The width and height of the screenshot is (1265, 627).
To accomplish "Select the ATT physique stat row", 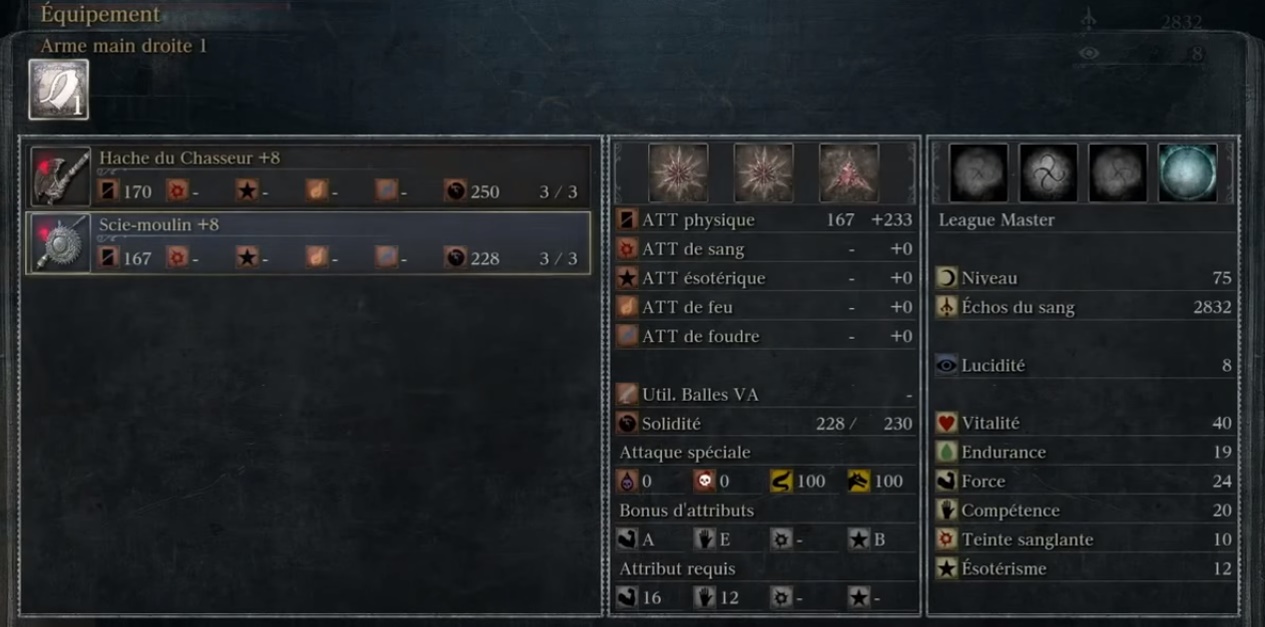I will pyautogui.click(x=765, y=219).
